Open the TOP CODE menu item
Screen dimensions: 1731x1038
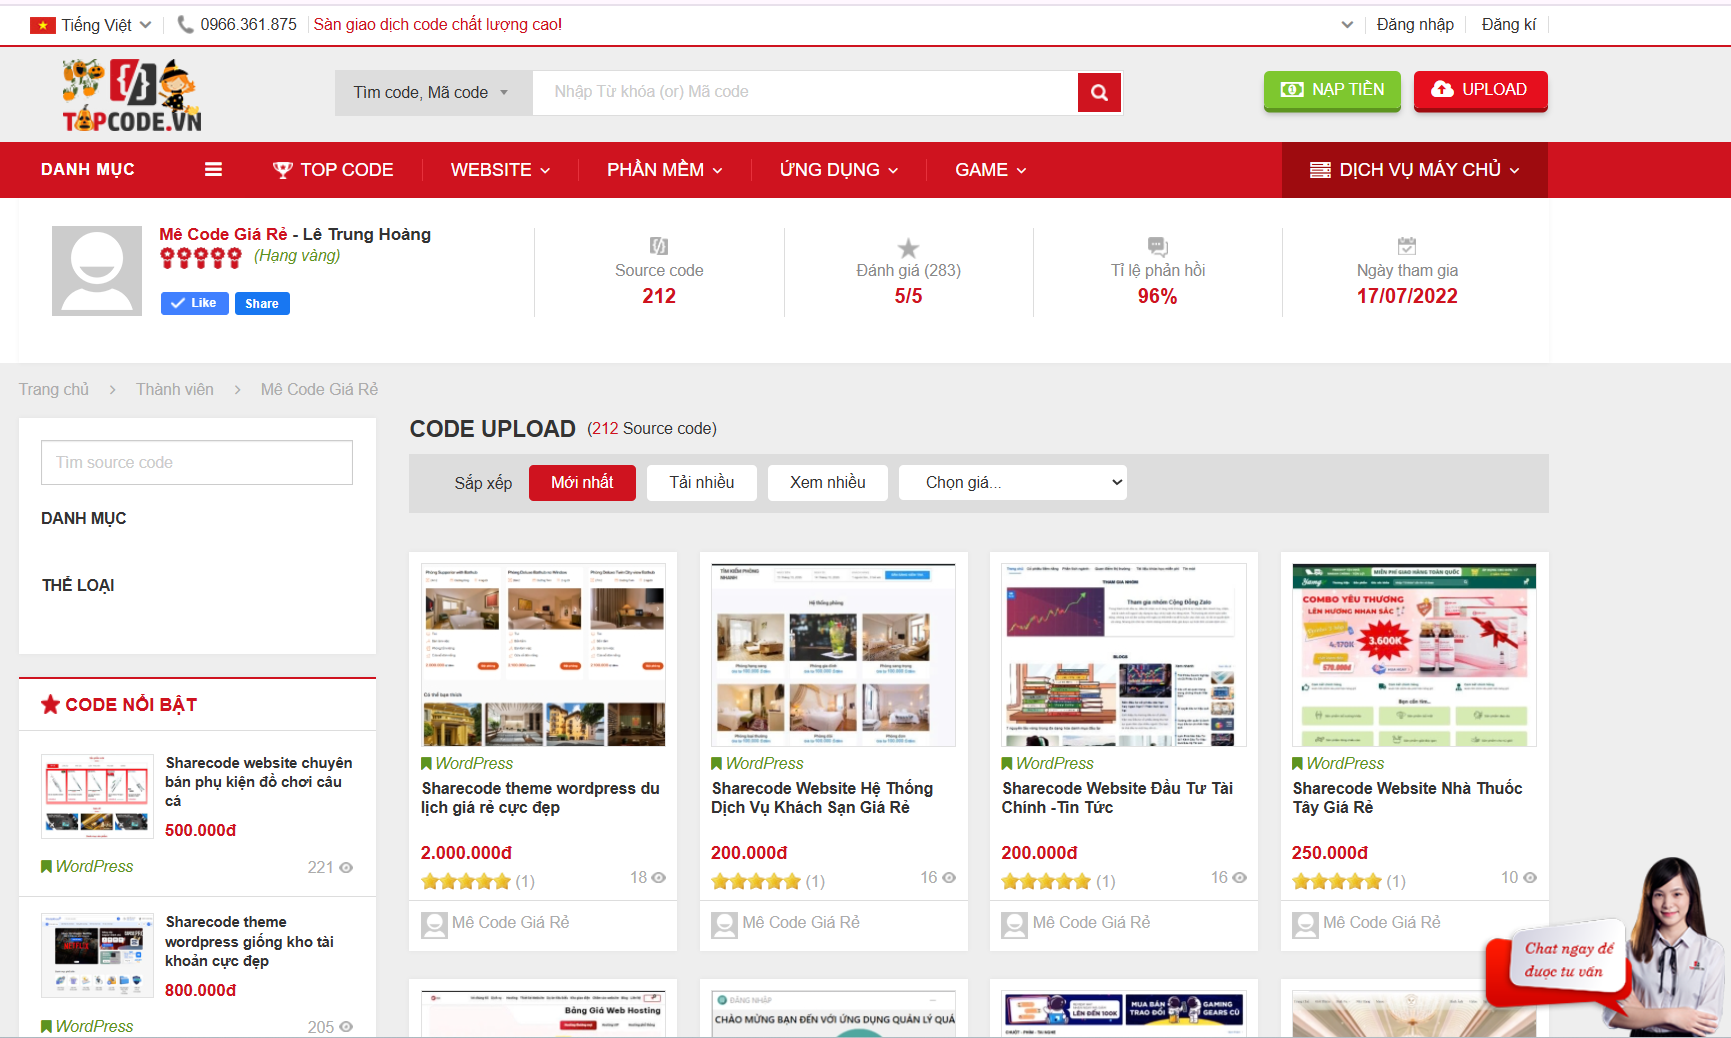click(x=333, y=170)
